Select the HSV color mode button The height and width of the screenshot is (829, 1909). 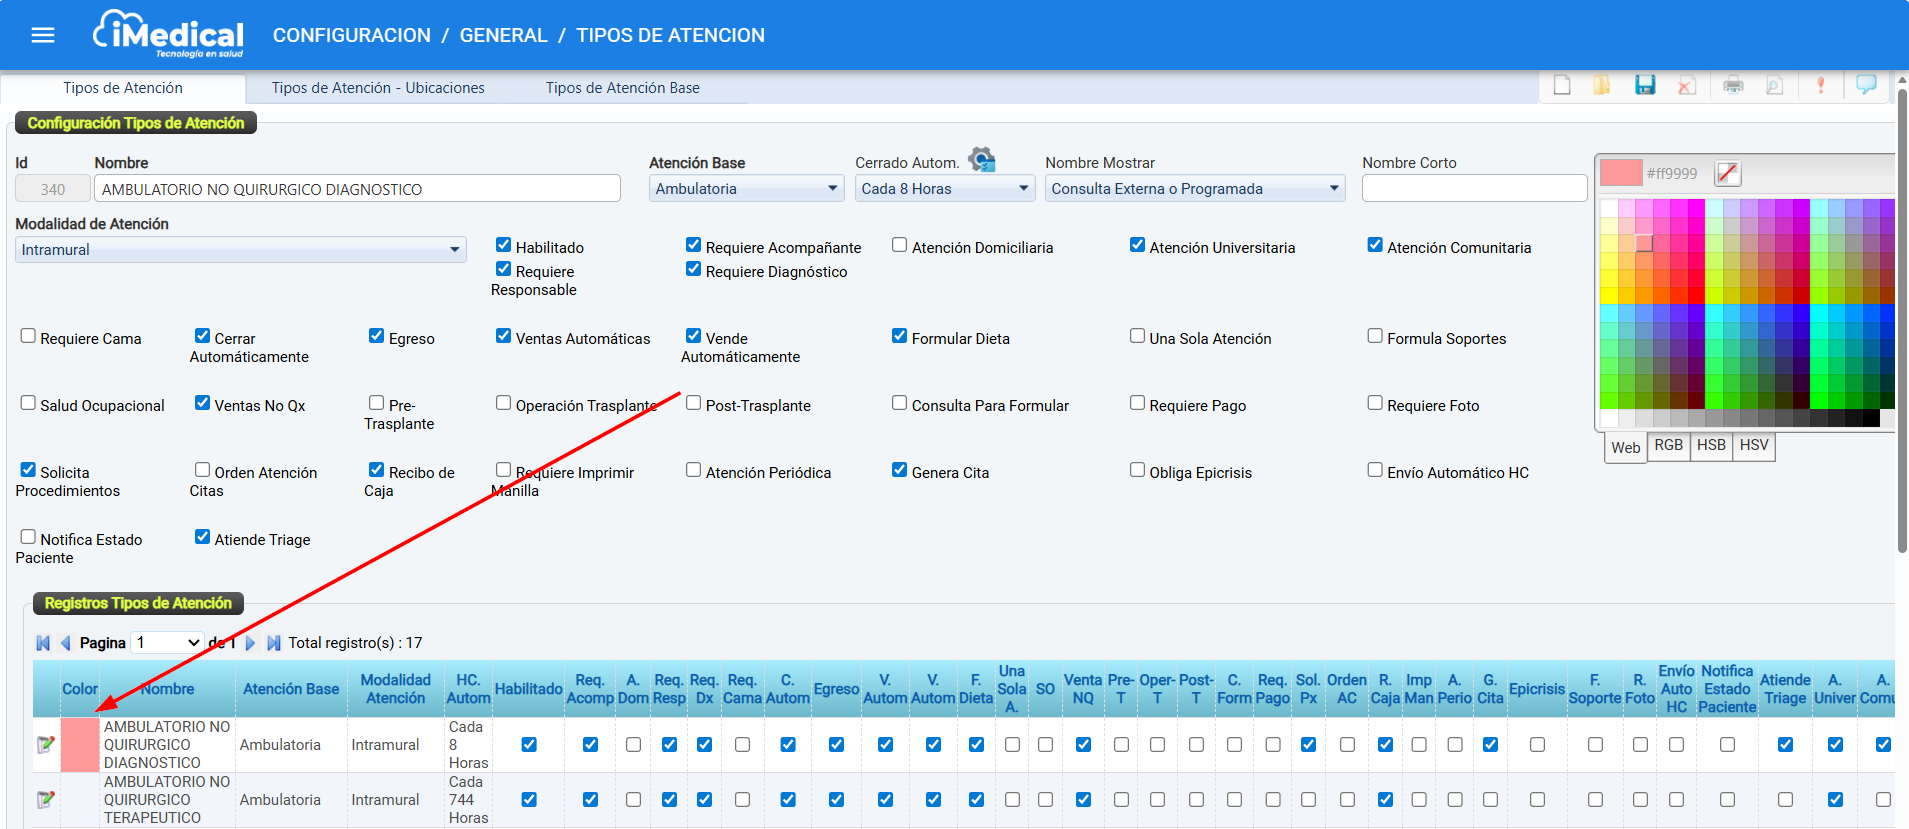pyautogui.click(x=1754, y=446)
